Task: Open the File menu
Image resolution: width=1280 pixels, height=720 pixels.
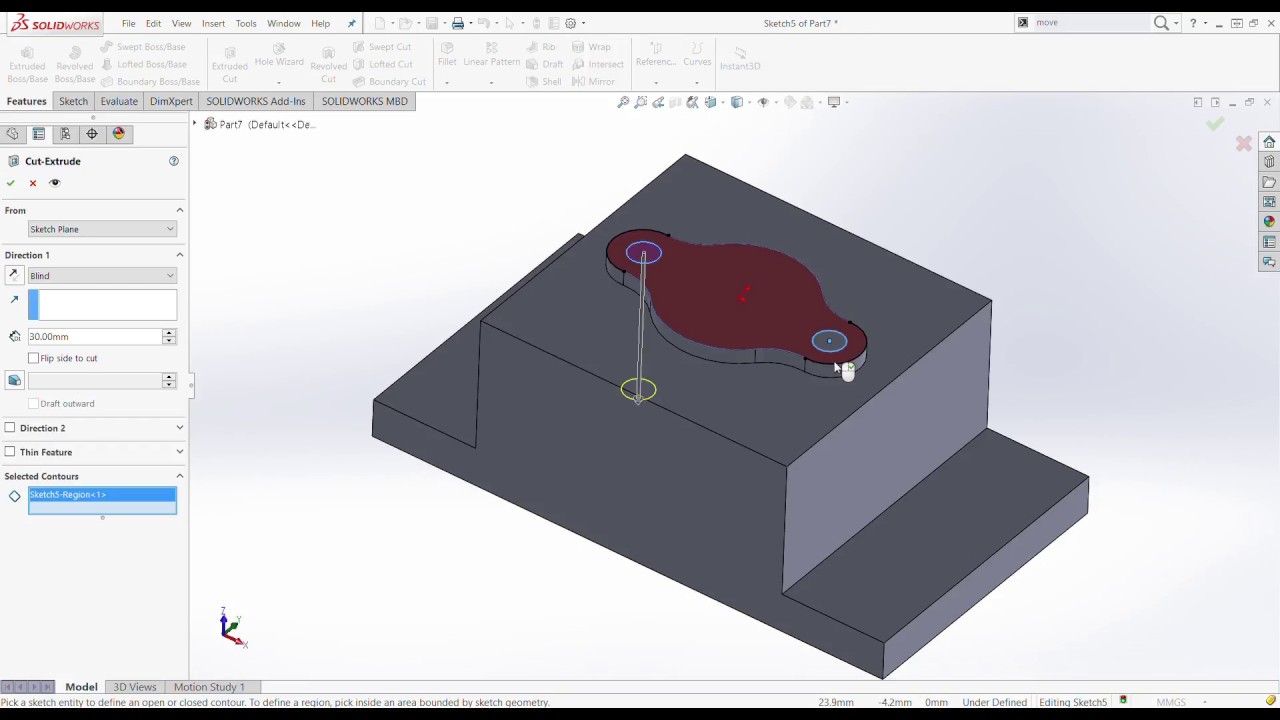Action: coord(129,23)
